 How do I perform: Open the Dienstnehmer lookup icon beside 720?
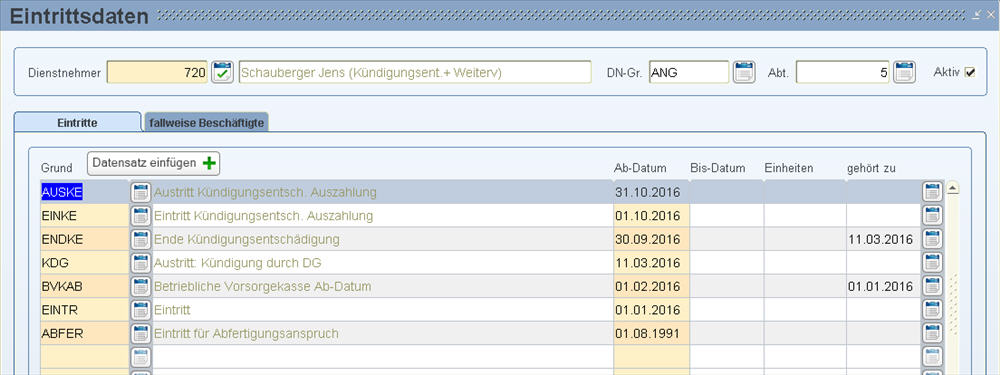(x=223, y=72)
